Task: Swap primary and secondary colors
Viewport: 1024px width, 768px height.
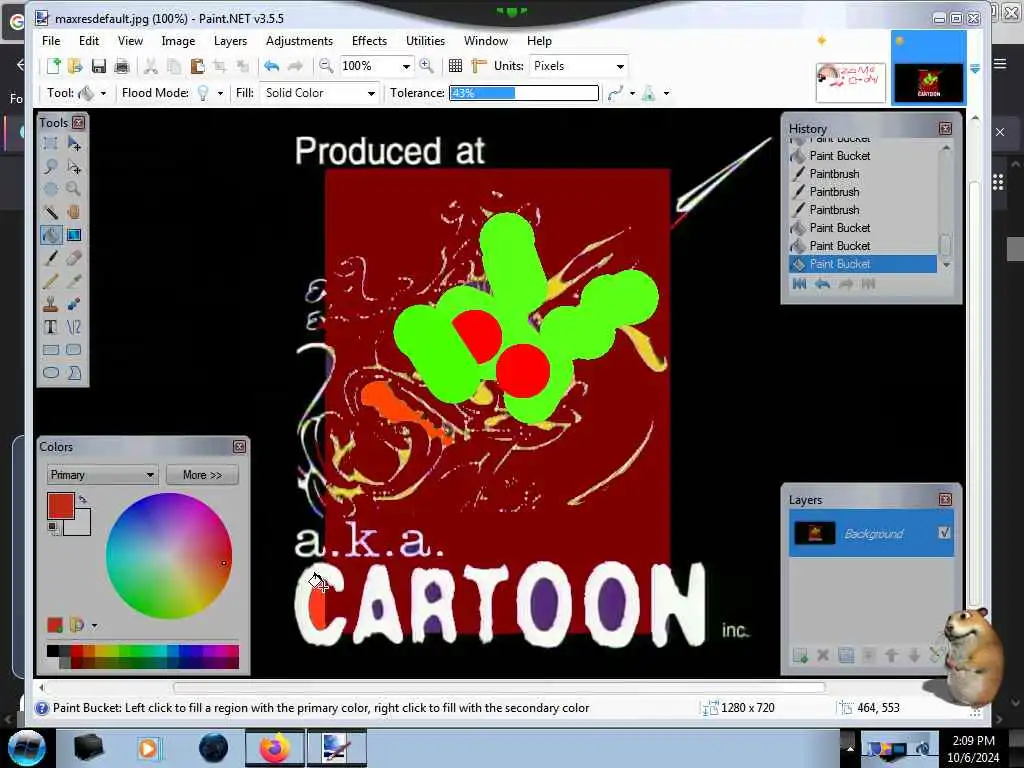Action: [83, 500]
